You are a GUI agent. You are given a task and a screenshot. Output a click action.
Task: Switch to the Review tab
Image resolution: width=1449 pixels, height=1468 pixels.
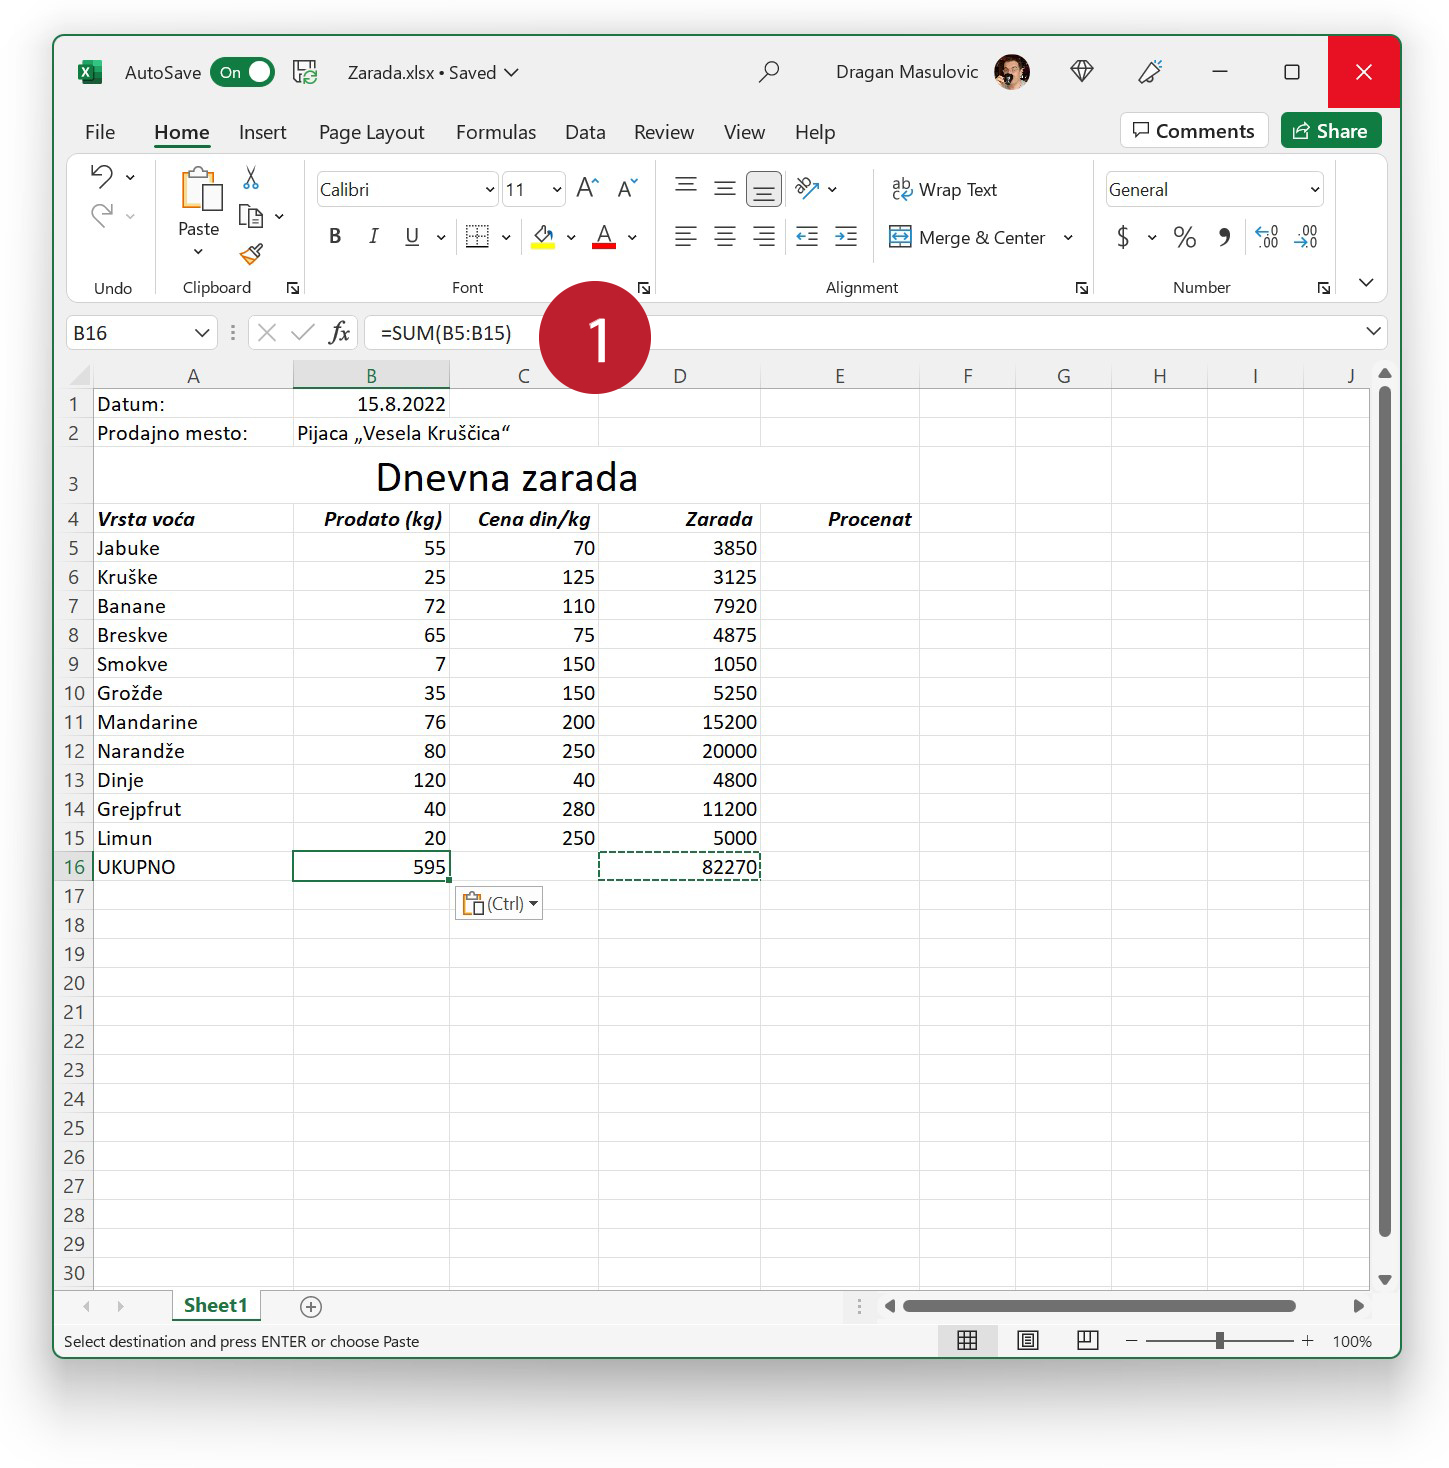click(664, 132)
